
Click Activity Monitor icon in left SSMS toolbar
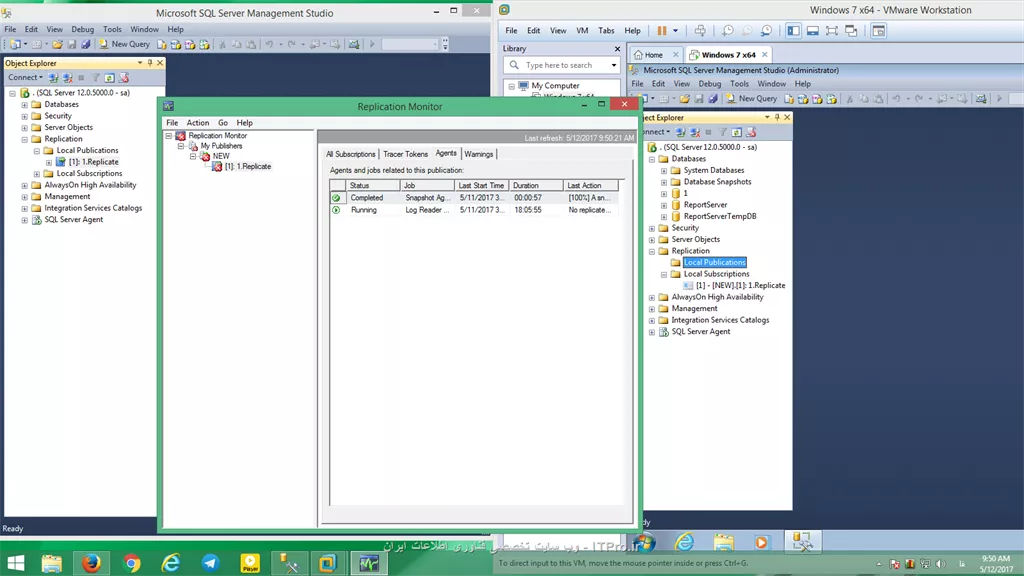[354, 44]
